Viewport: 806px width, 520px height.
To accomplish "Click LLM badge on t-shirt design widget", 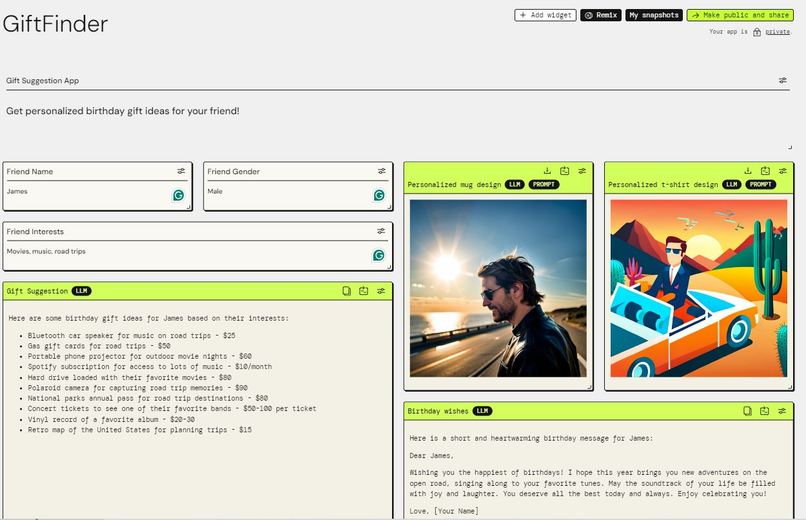I will point(731,184).
